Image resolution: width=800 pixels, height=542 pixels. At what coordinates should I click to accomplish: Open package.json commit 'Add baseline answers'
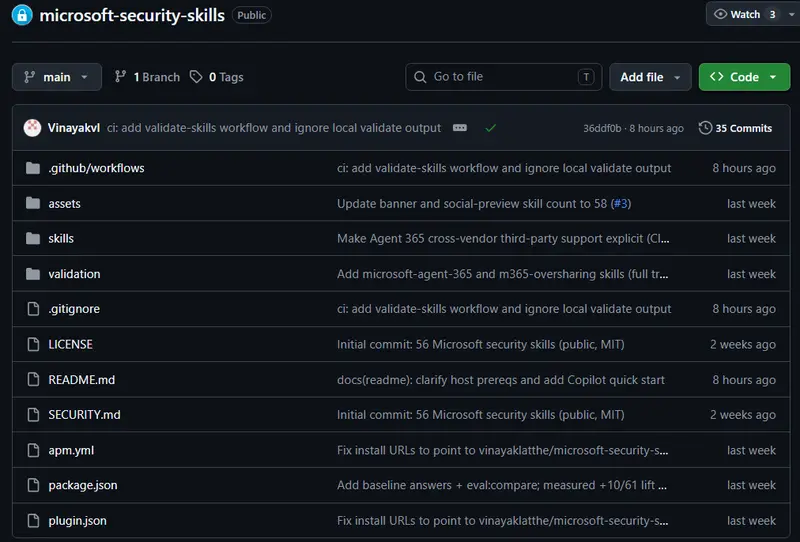click(x=502, y=485)
